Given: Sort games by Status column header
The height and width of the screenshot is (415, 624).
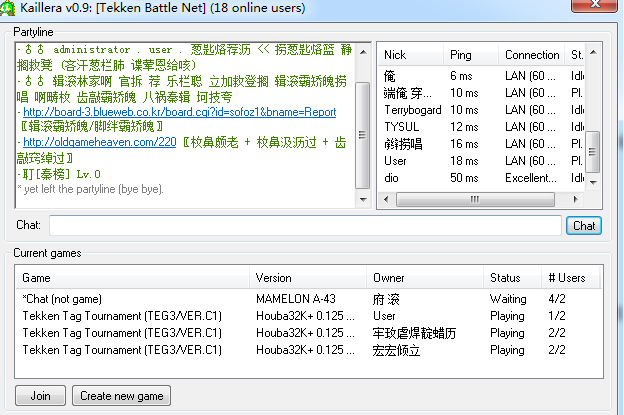Looking at the screenshot, I should [x=513, y=278].
